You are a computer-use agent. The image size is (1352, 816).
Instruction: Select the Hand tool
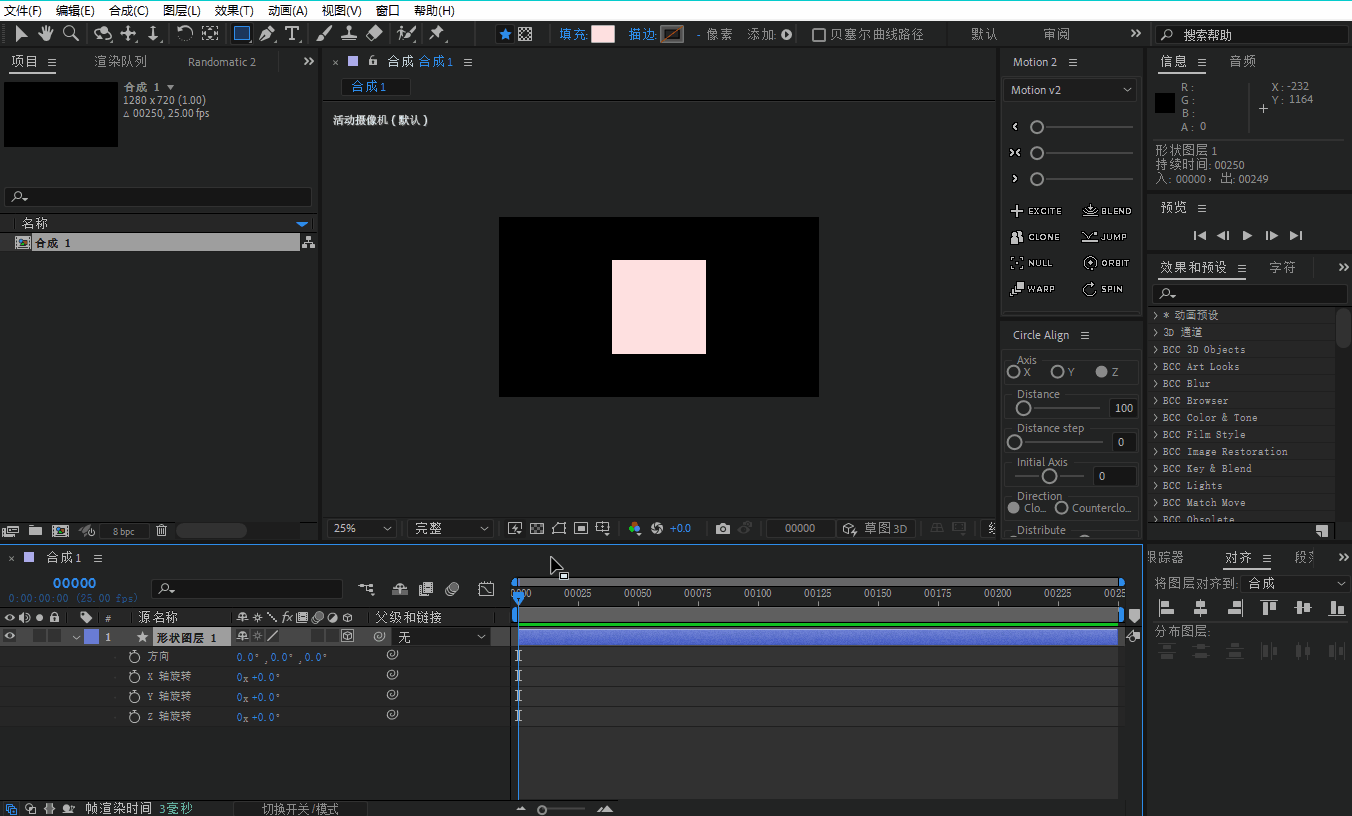(x=46, y=34)
